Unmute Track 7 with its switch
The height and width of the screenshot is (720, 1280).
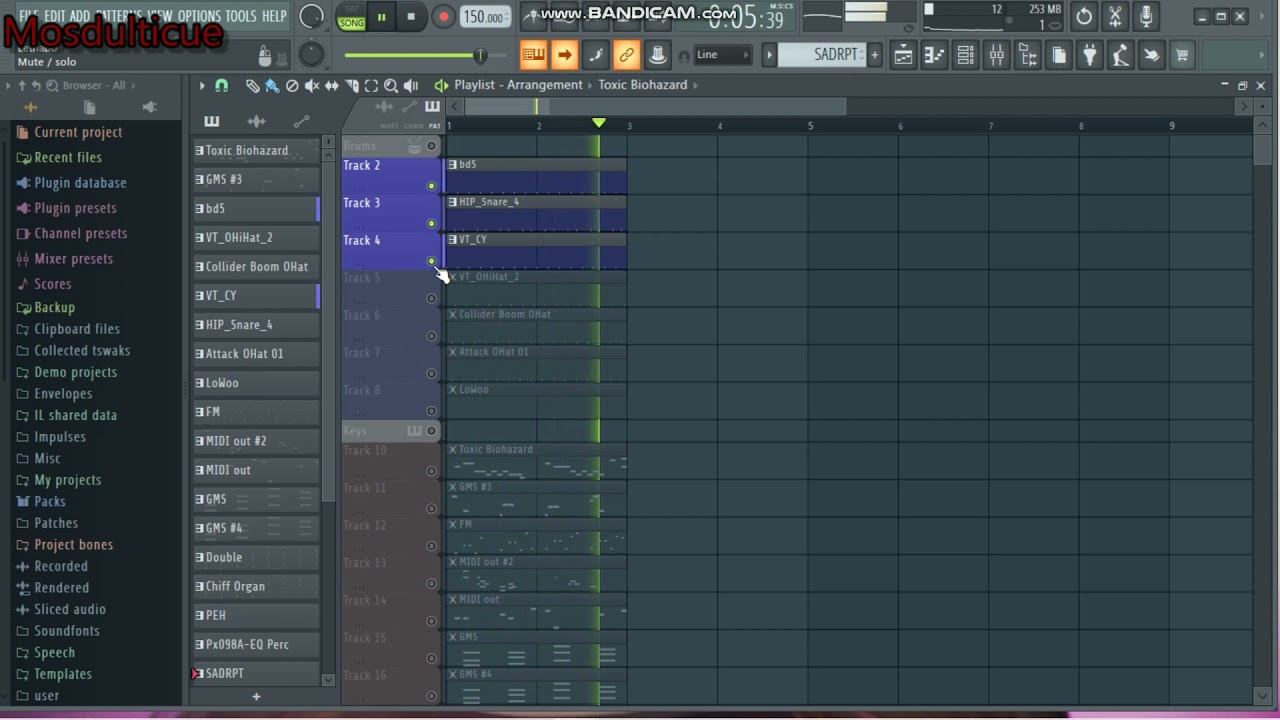coord(431,373)
